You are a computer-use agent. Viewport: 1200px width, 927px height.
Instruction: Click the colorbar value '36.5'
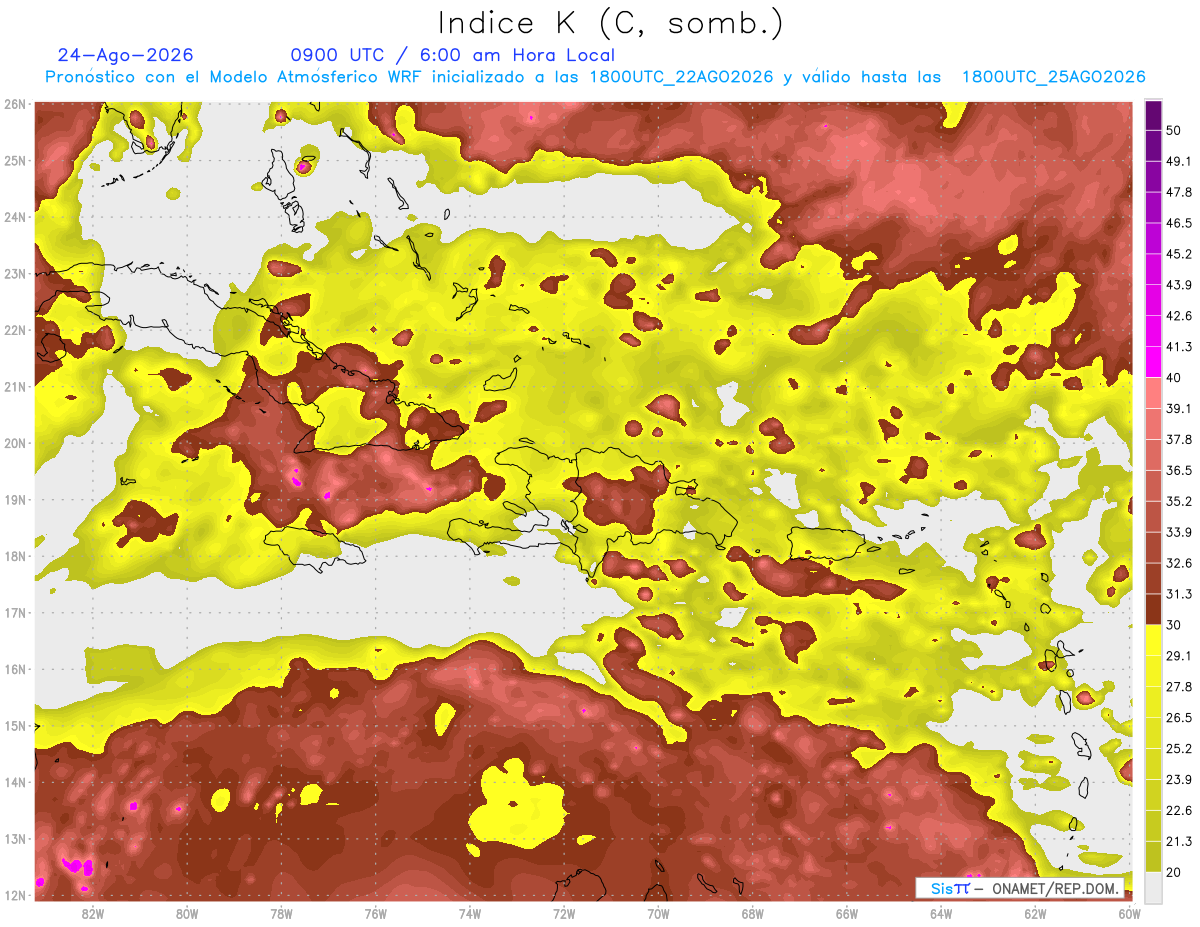1180,470
